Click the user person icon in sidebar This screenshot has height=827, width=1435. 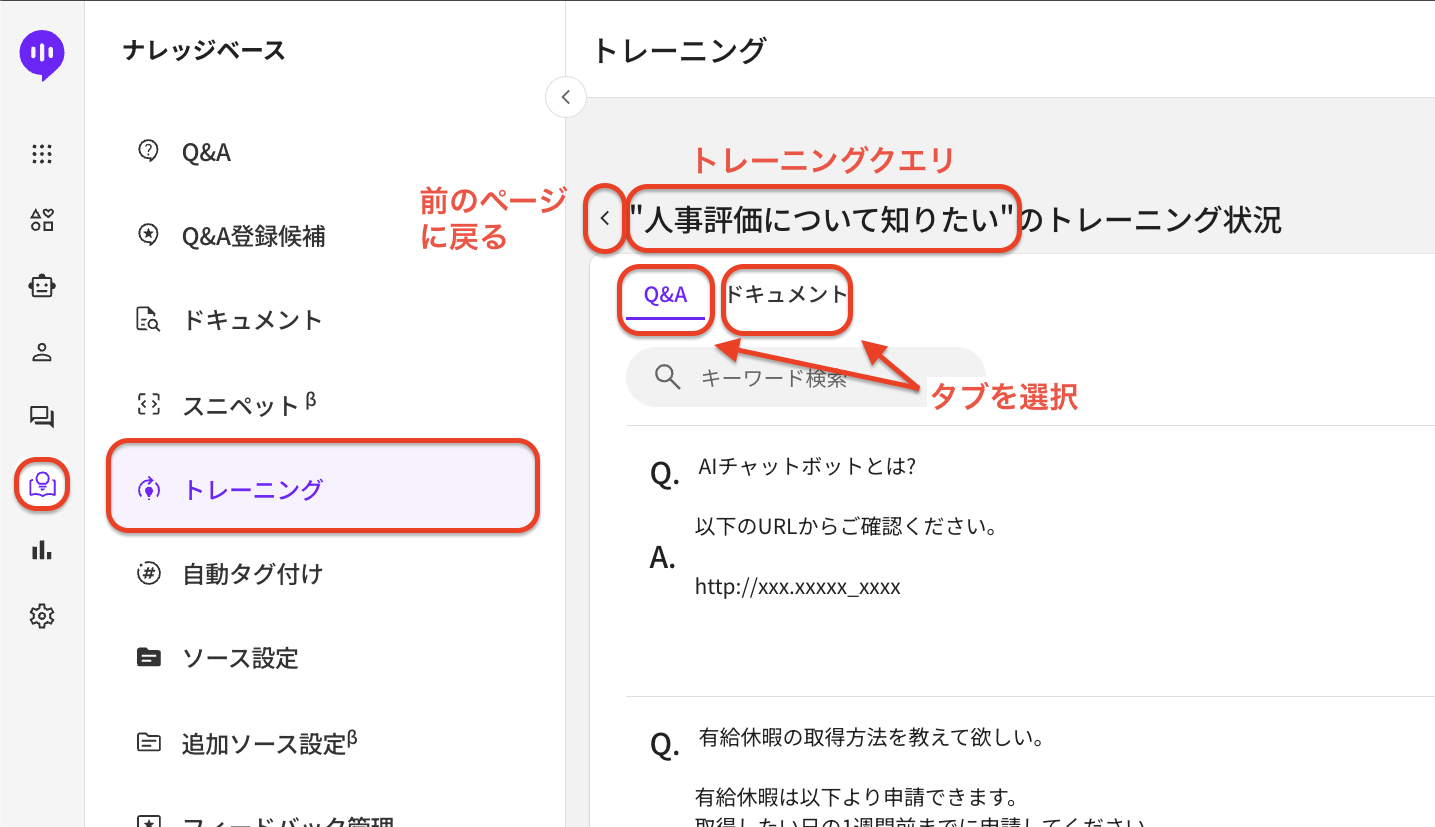(x=42, y=352)
